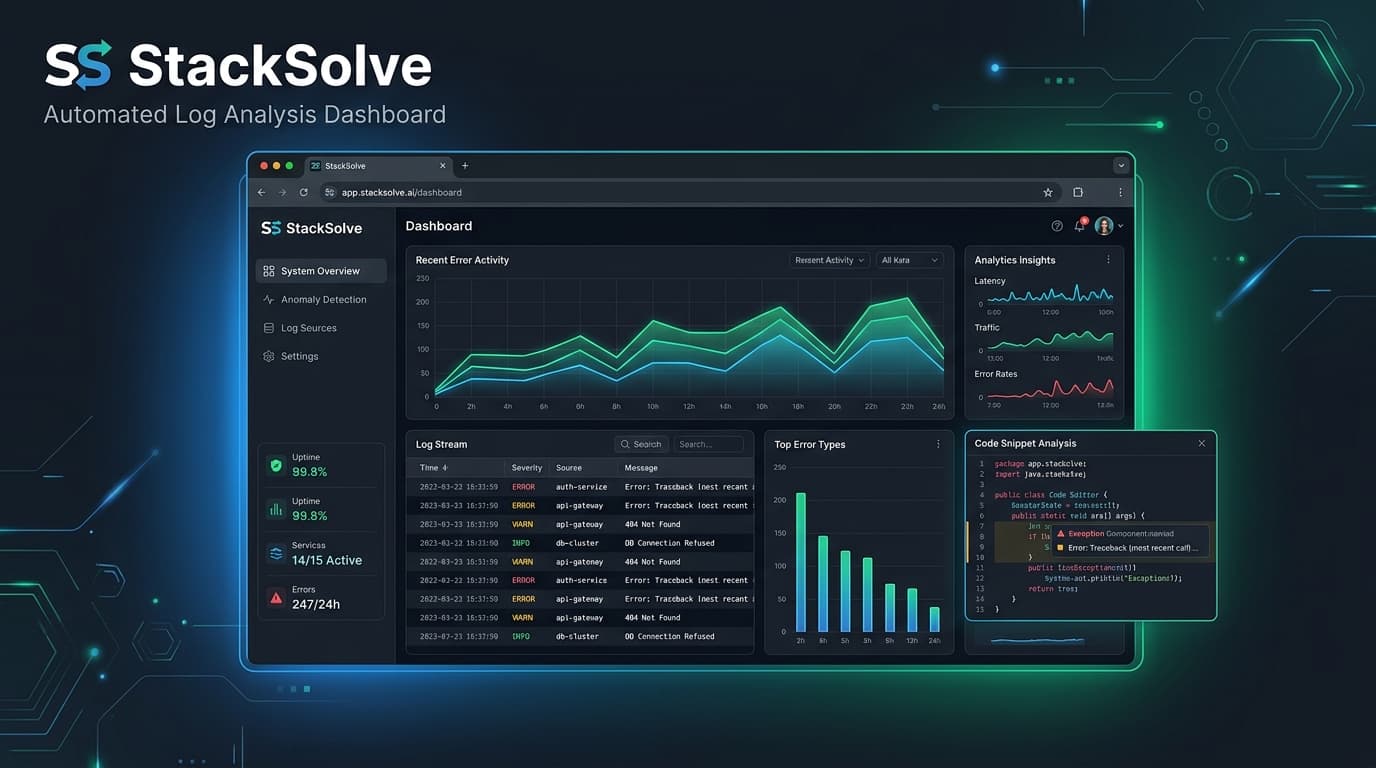Expand the chevron beside the profile avatar
The height and width of the screenshot is (768, 1376).
click(1120, 226)
